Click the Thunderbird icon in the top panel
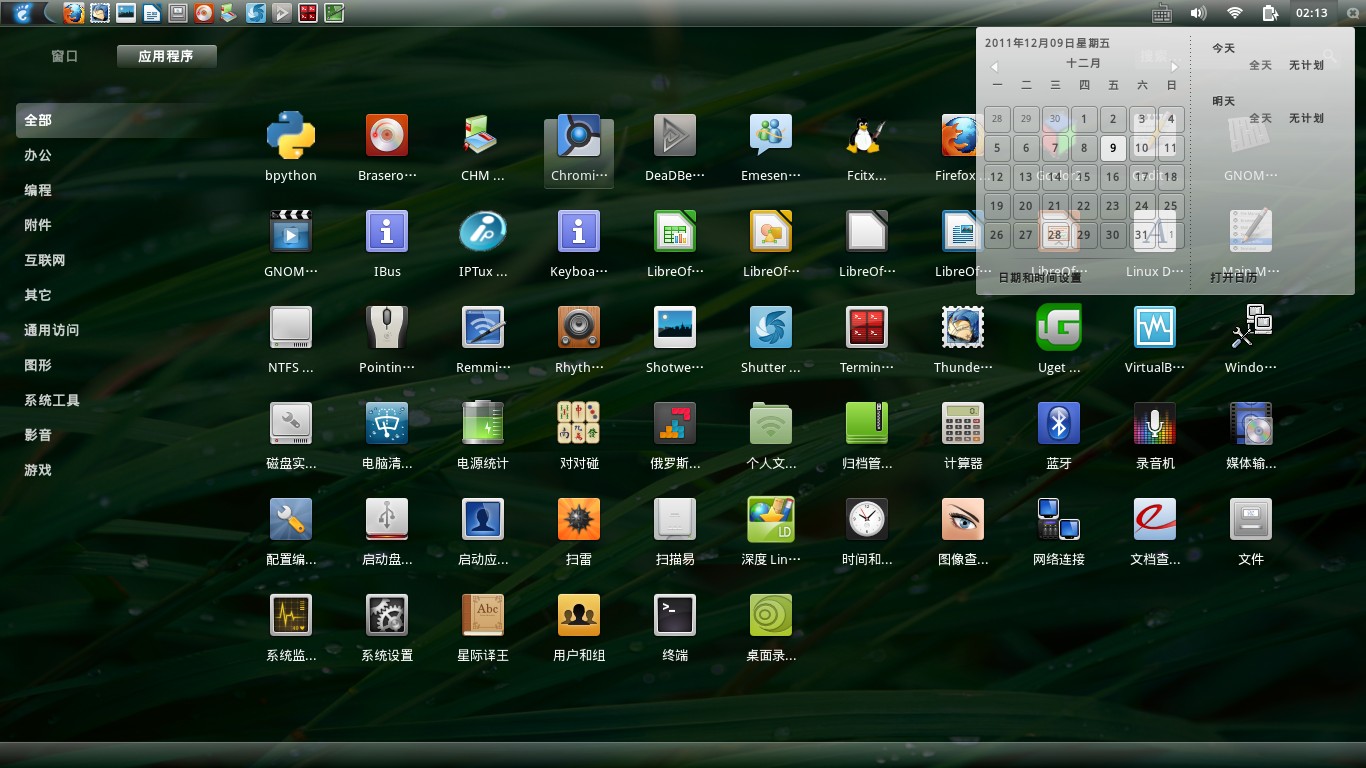 coord(100,13)
